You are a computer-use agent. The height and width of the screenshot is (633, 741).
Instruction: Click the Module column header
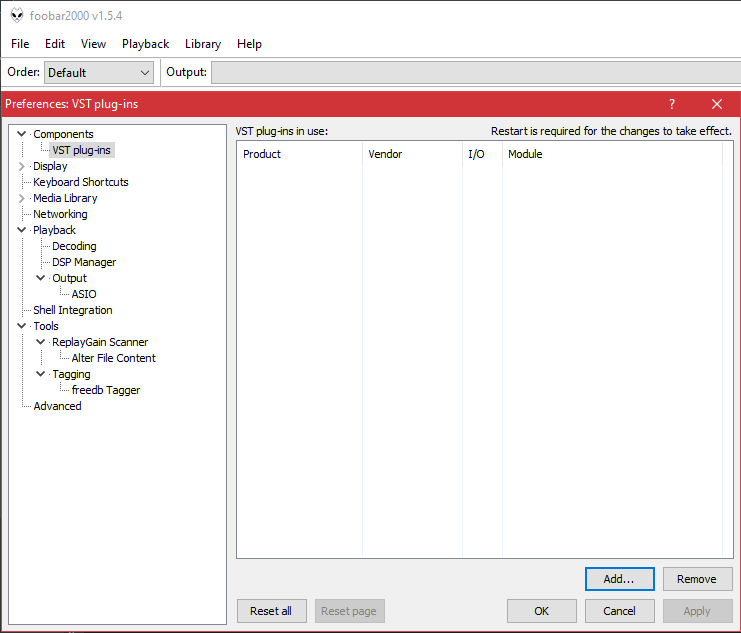(612, 154)
